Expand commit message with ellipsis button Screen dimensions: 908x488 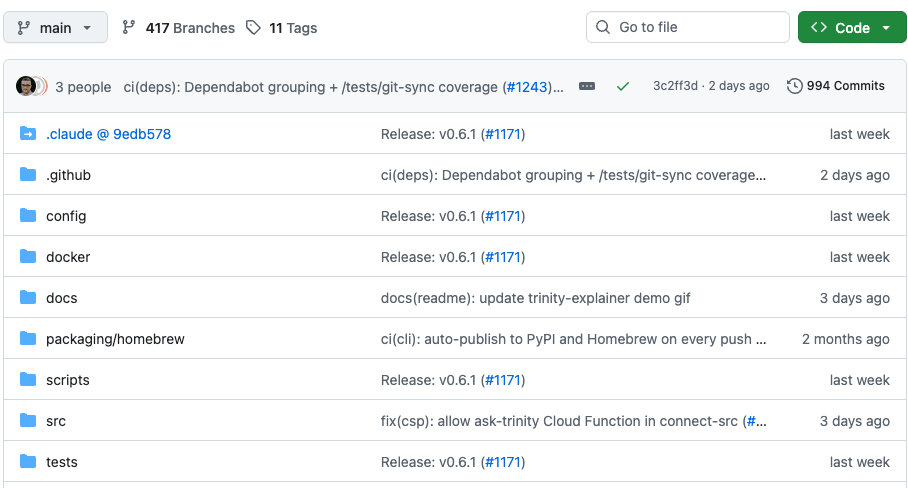point(587,86)
